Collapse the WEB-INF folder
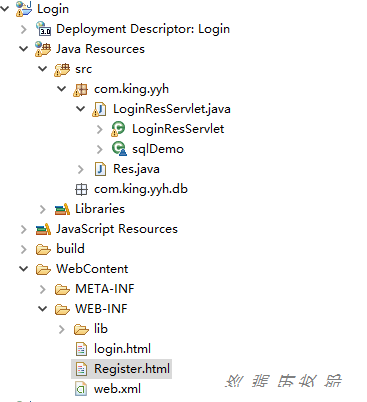 [43, 309]
